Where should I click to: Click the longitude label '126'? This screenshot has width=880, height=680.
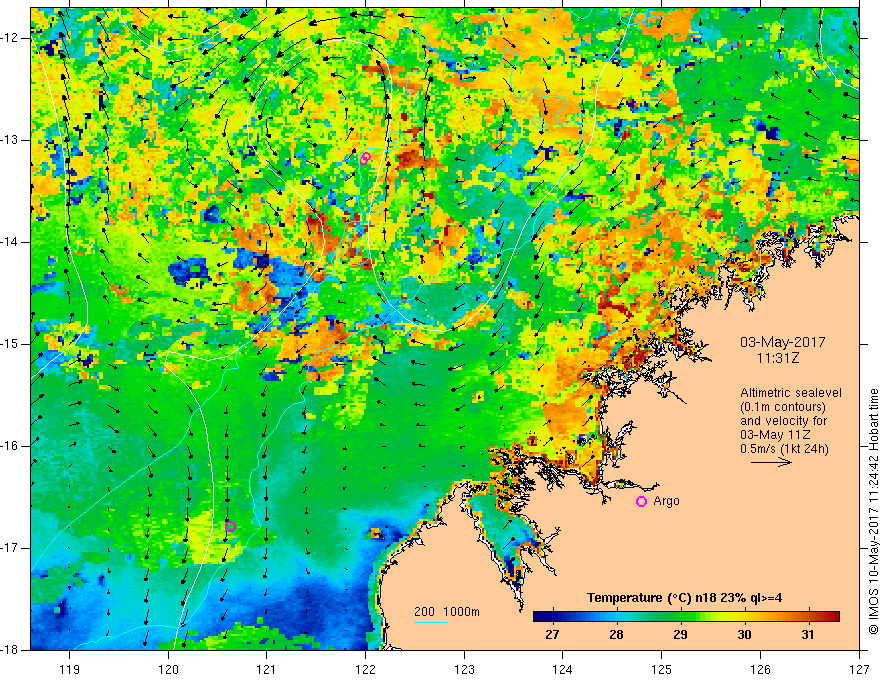click(760, 669)
